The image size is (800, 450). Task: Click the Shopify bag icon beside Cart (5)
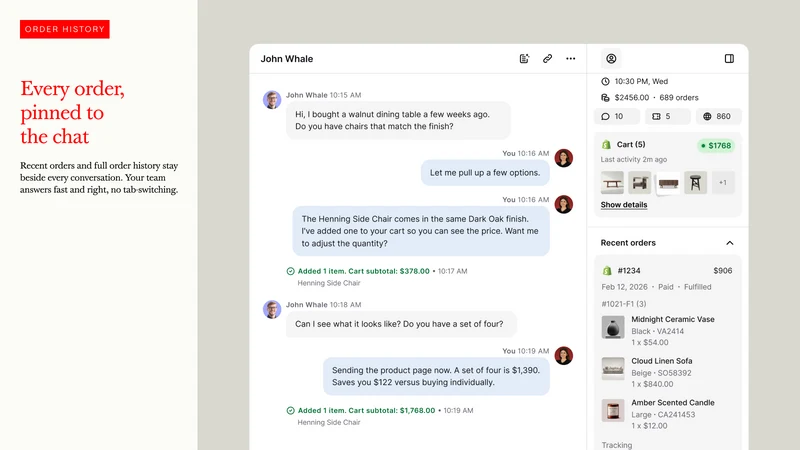(606, 145)
